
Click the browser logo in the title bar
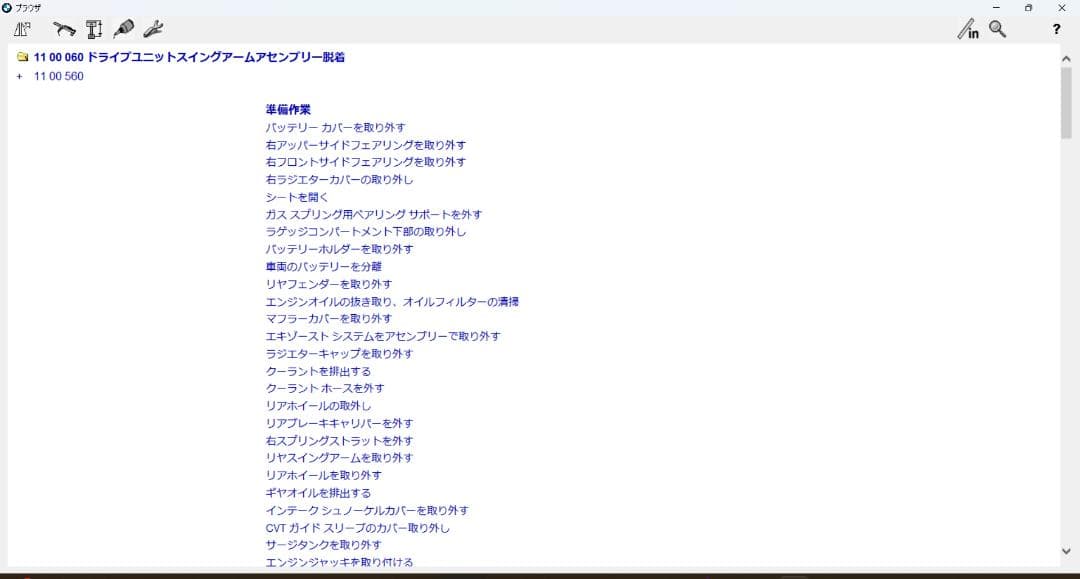[9, 7]
